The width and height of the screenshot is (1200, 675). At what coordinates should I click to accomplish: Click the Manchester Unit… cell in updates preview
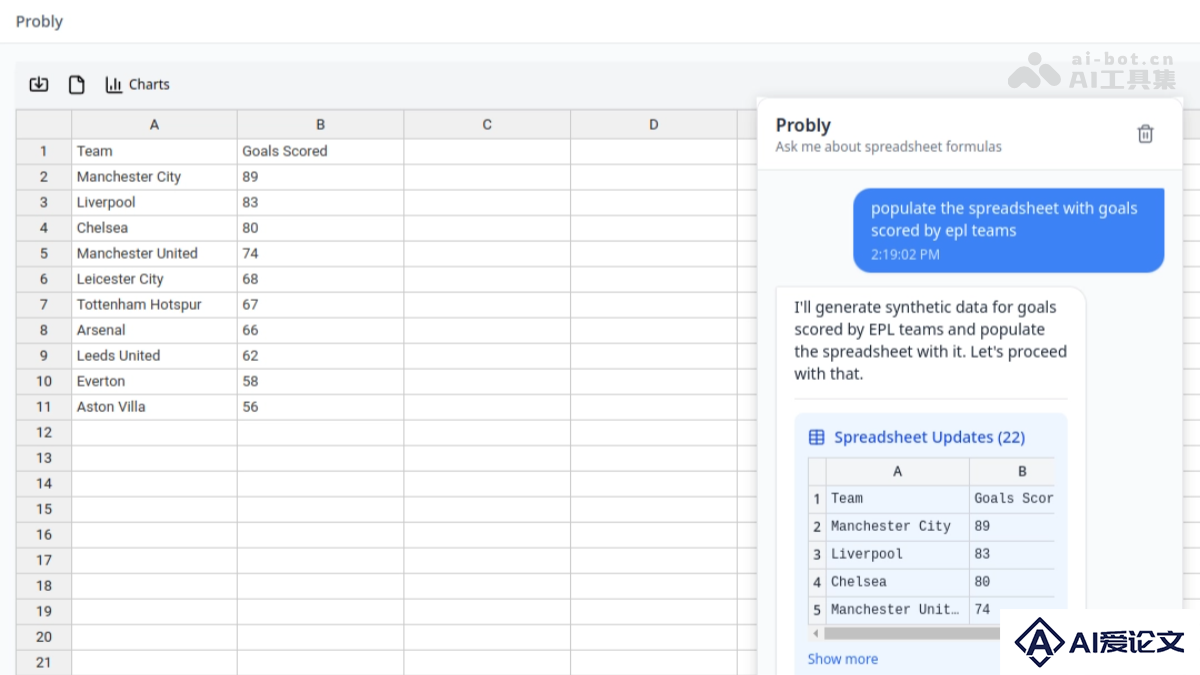click(897, 610)
